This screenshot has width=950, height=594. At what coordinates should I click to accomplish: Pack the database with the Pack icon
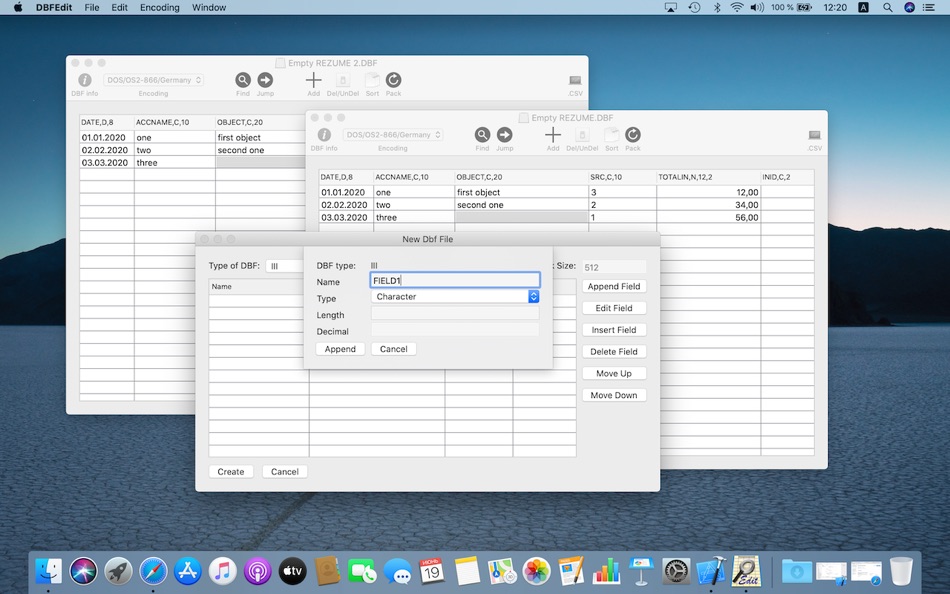tap(633, 135)
